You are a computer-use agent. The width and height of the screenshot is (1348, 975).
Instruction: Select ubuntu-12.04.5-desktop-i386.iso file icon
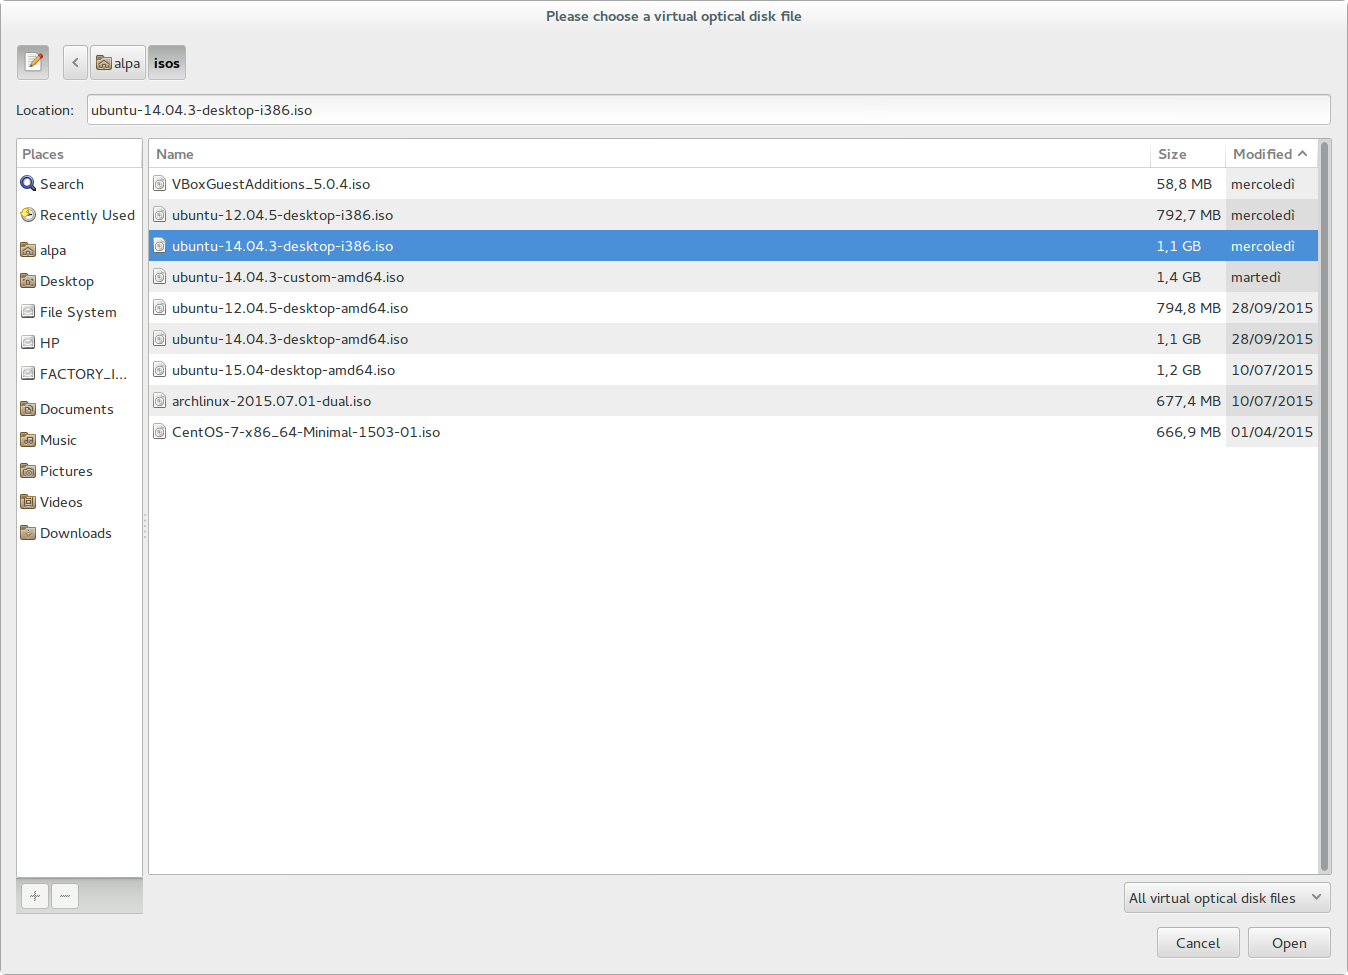(160, 215)
